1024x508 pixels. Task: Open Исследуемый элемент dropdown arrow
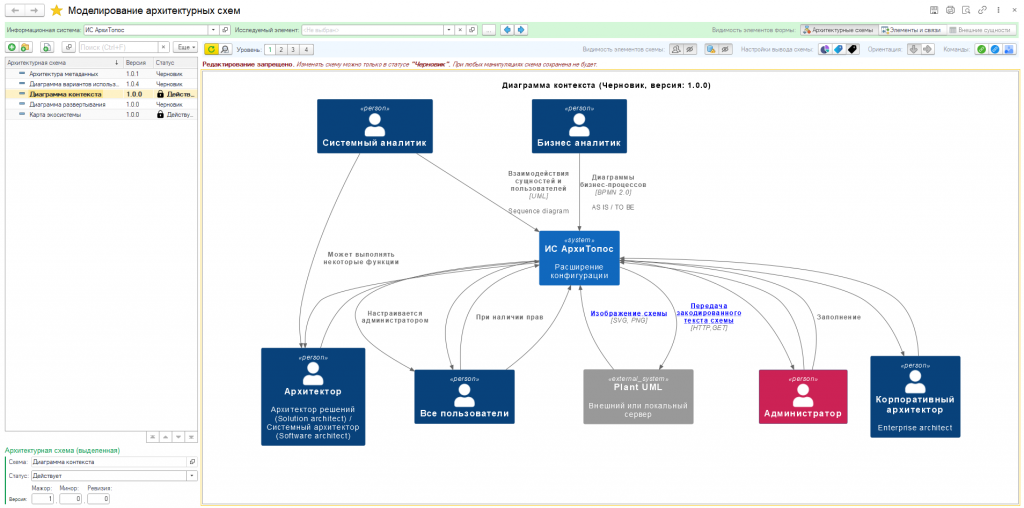(449, 30)
